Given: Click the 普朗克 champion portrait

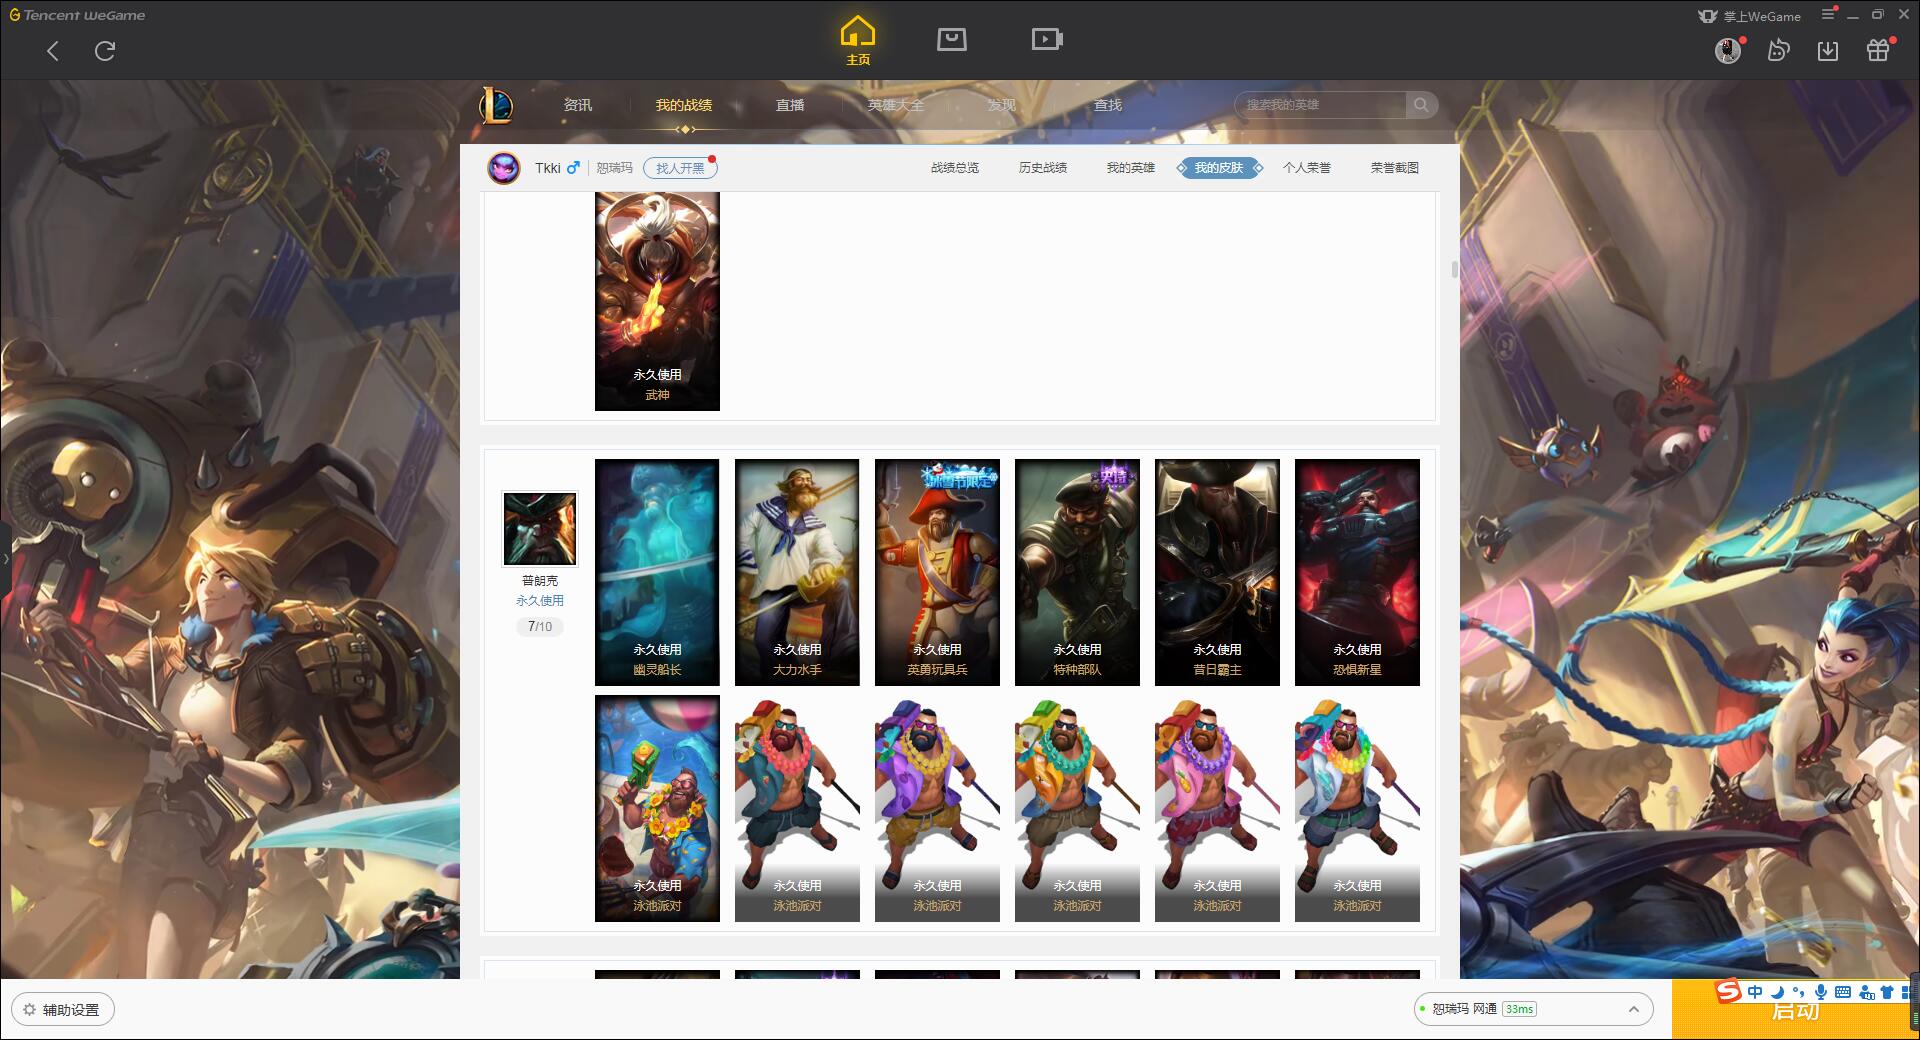Looking at the screenshot, I should pos(540,528).
